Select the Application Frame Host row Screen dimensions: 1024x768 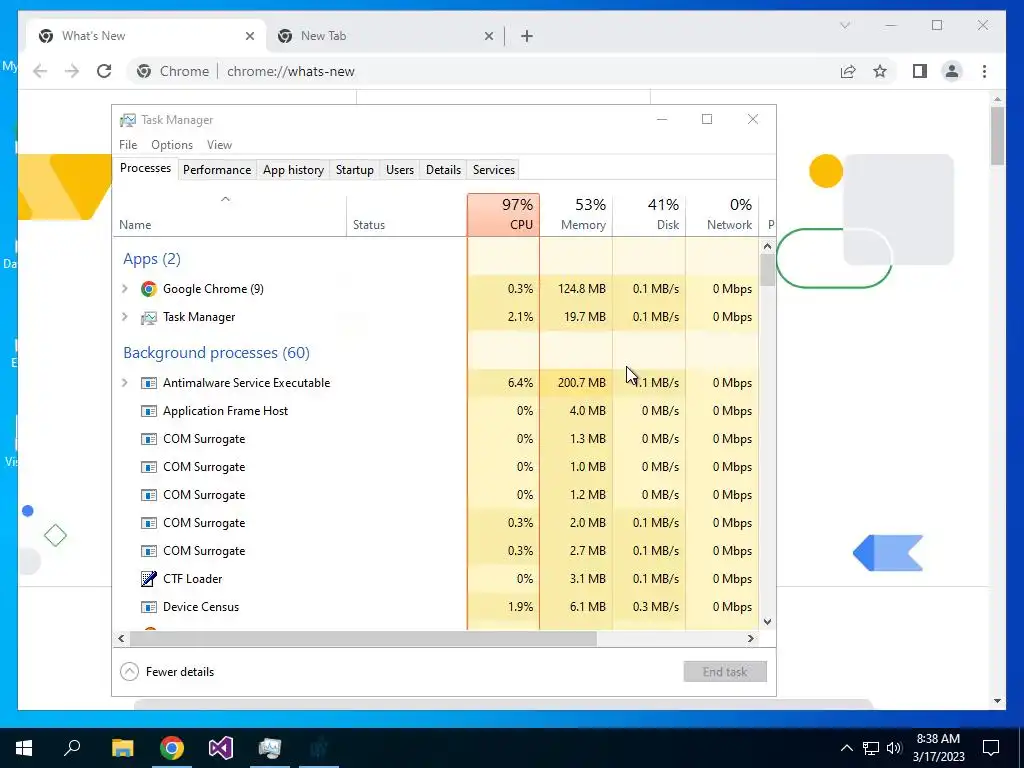coord(436,411)
